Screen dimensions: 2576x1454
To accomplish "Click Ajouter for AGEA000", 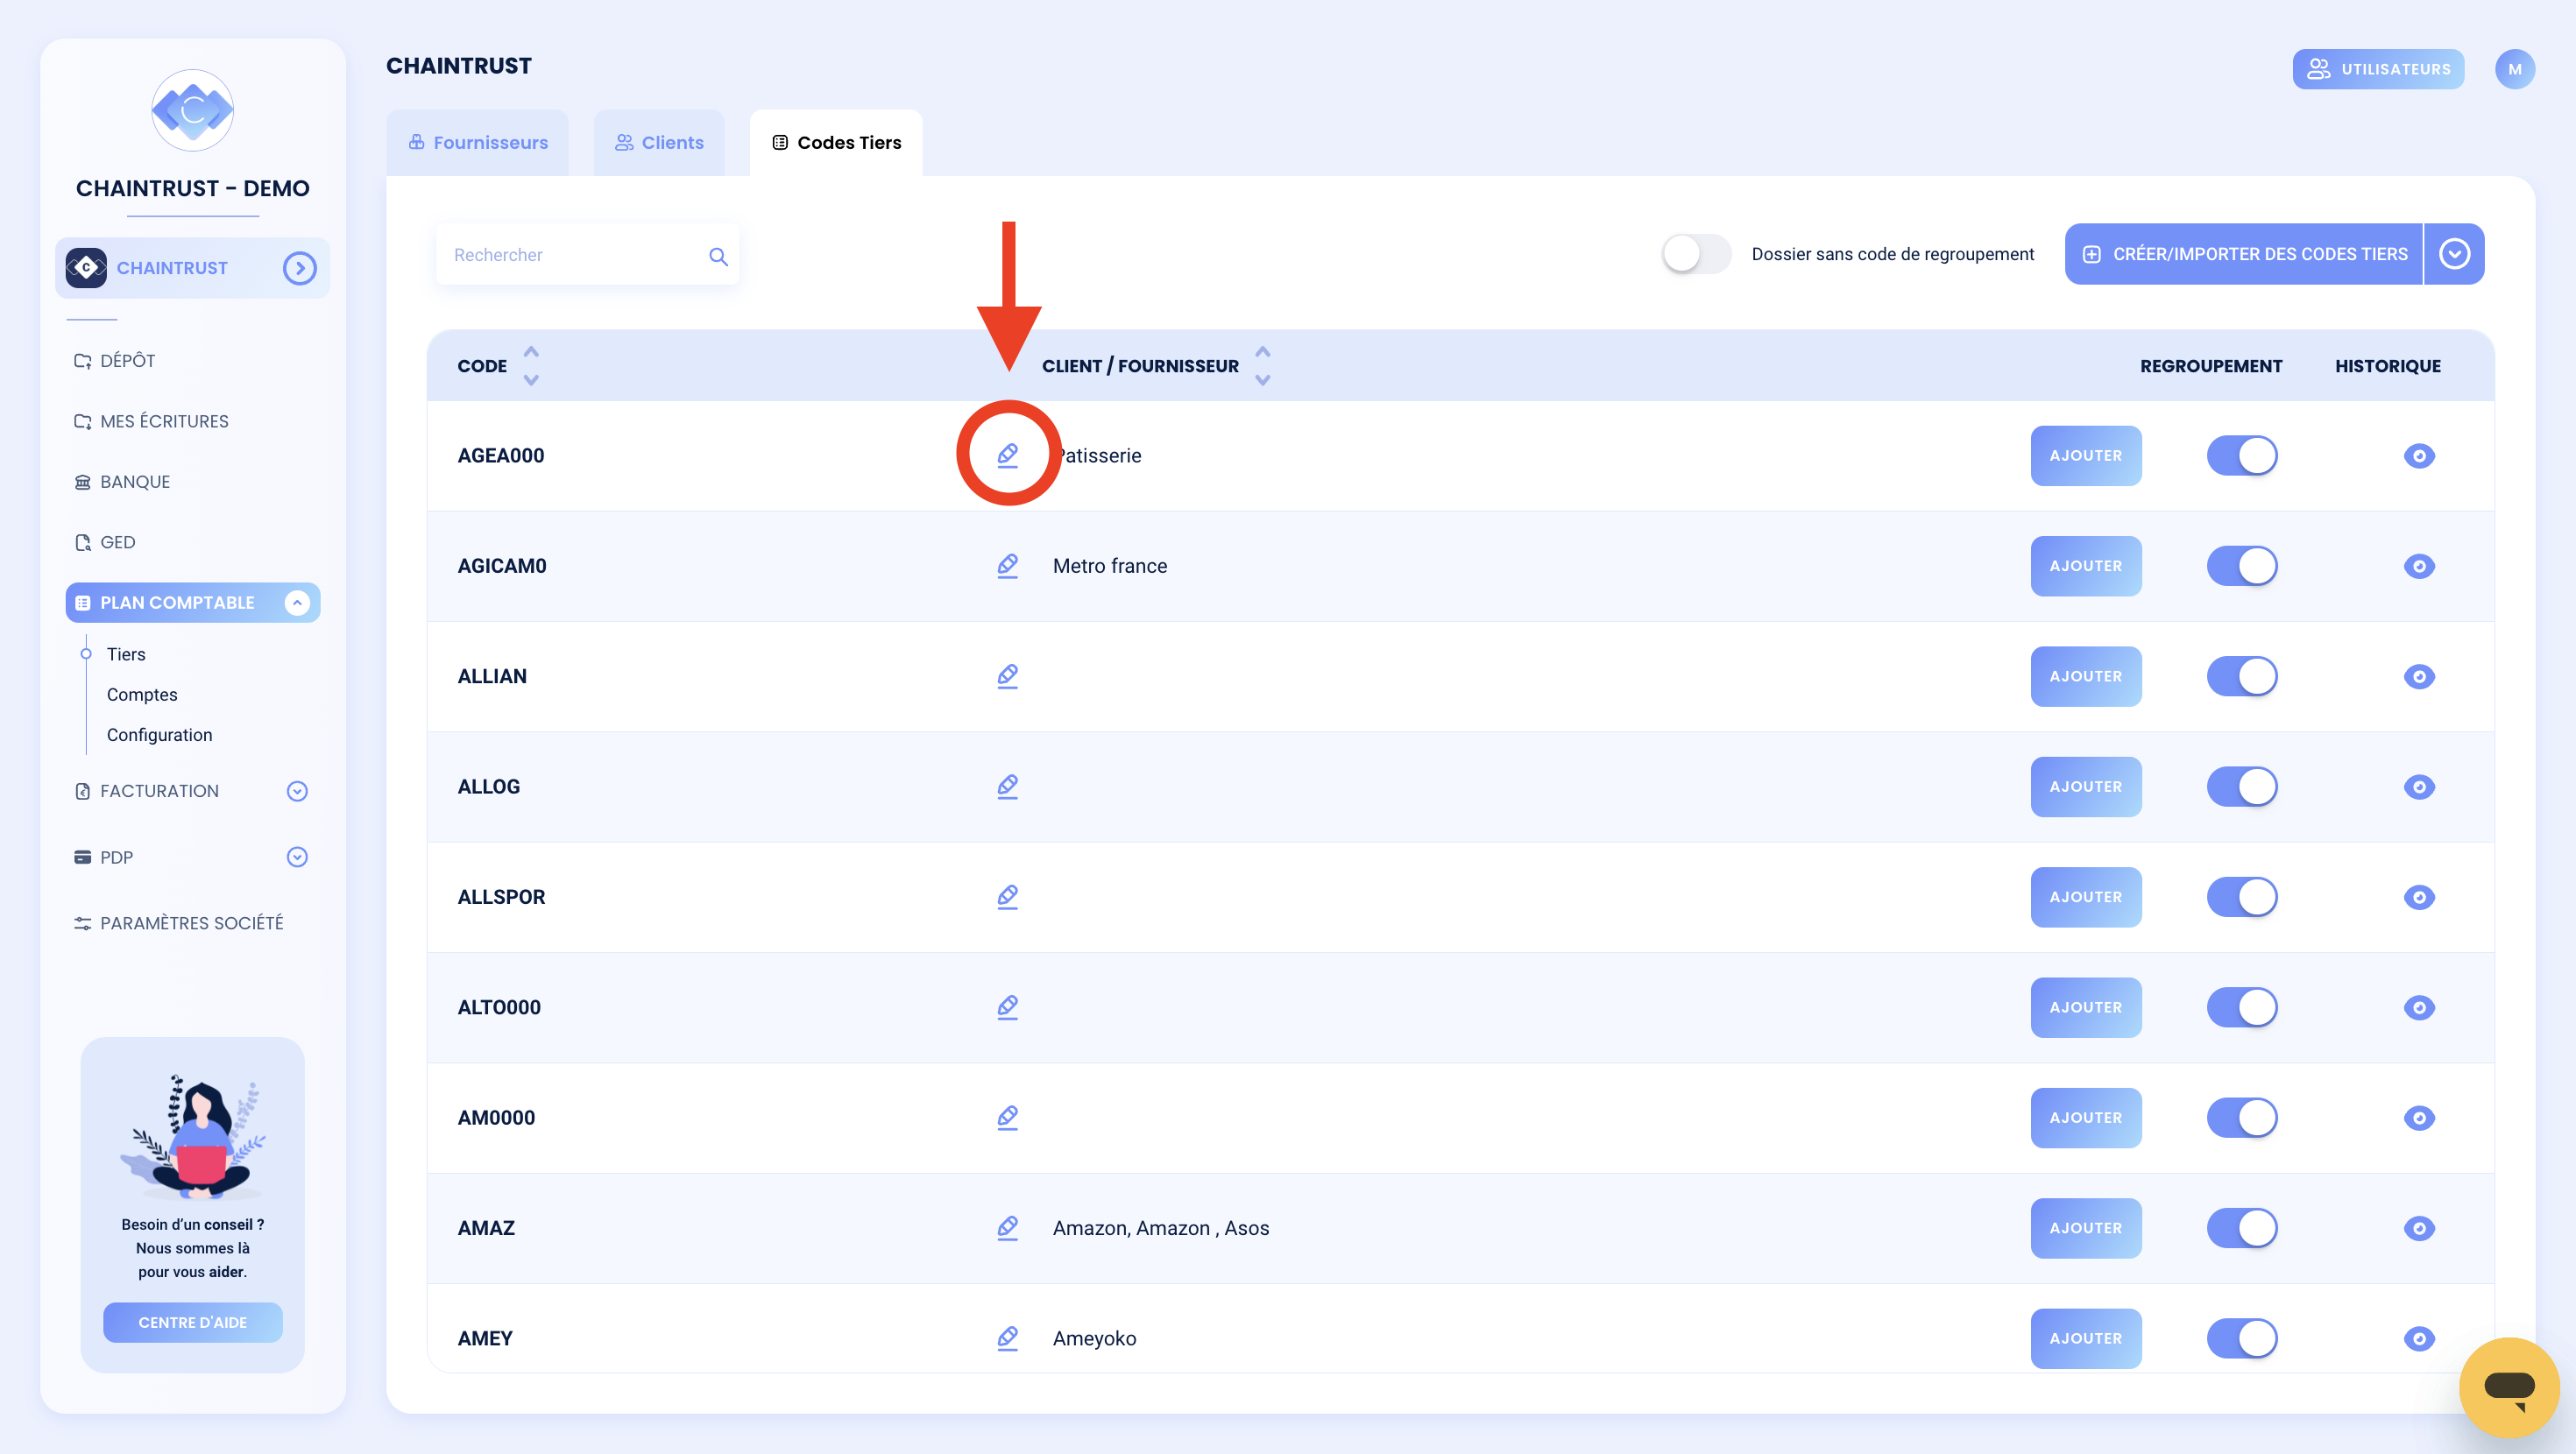I will (2085, 456).
